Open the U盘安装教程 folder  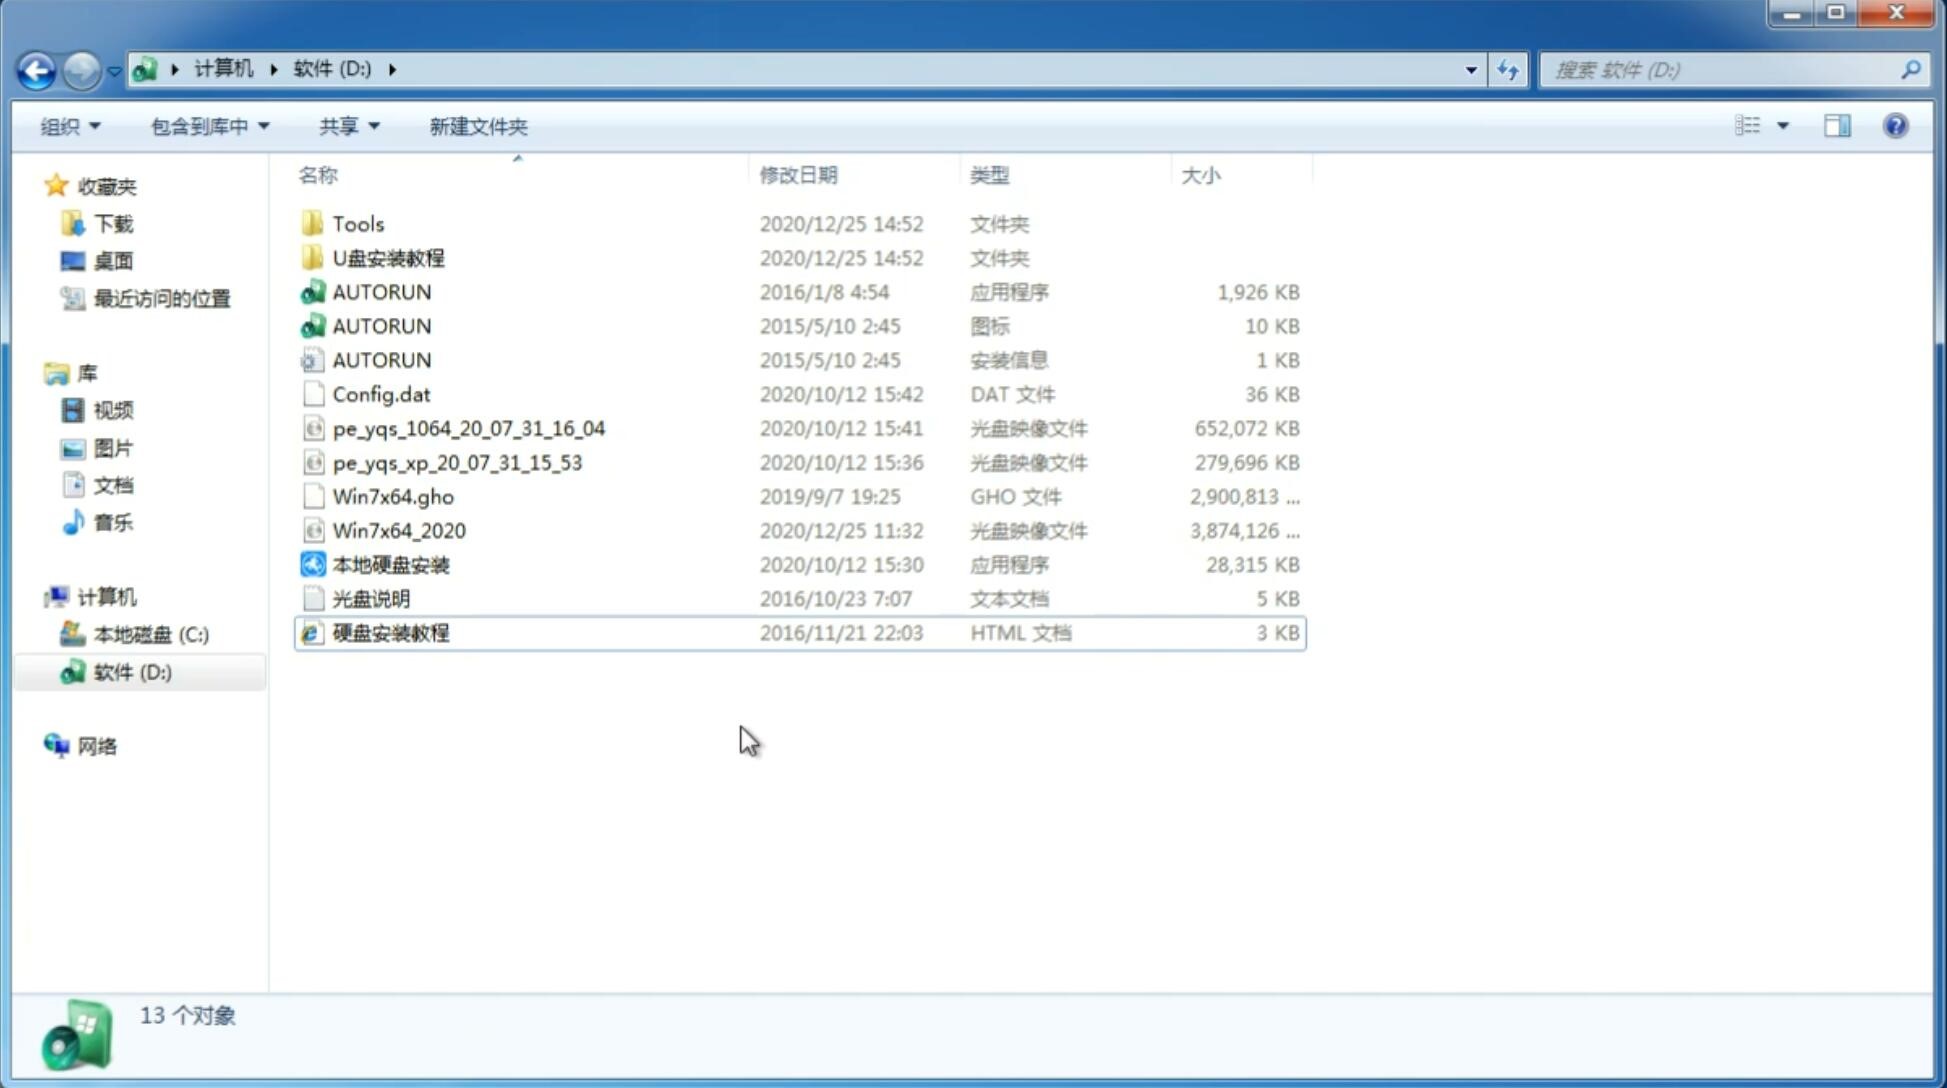pos(386,257)
